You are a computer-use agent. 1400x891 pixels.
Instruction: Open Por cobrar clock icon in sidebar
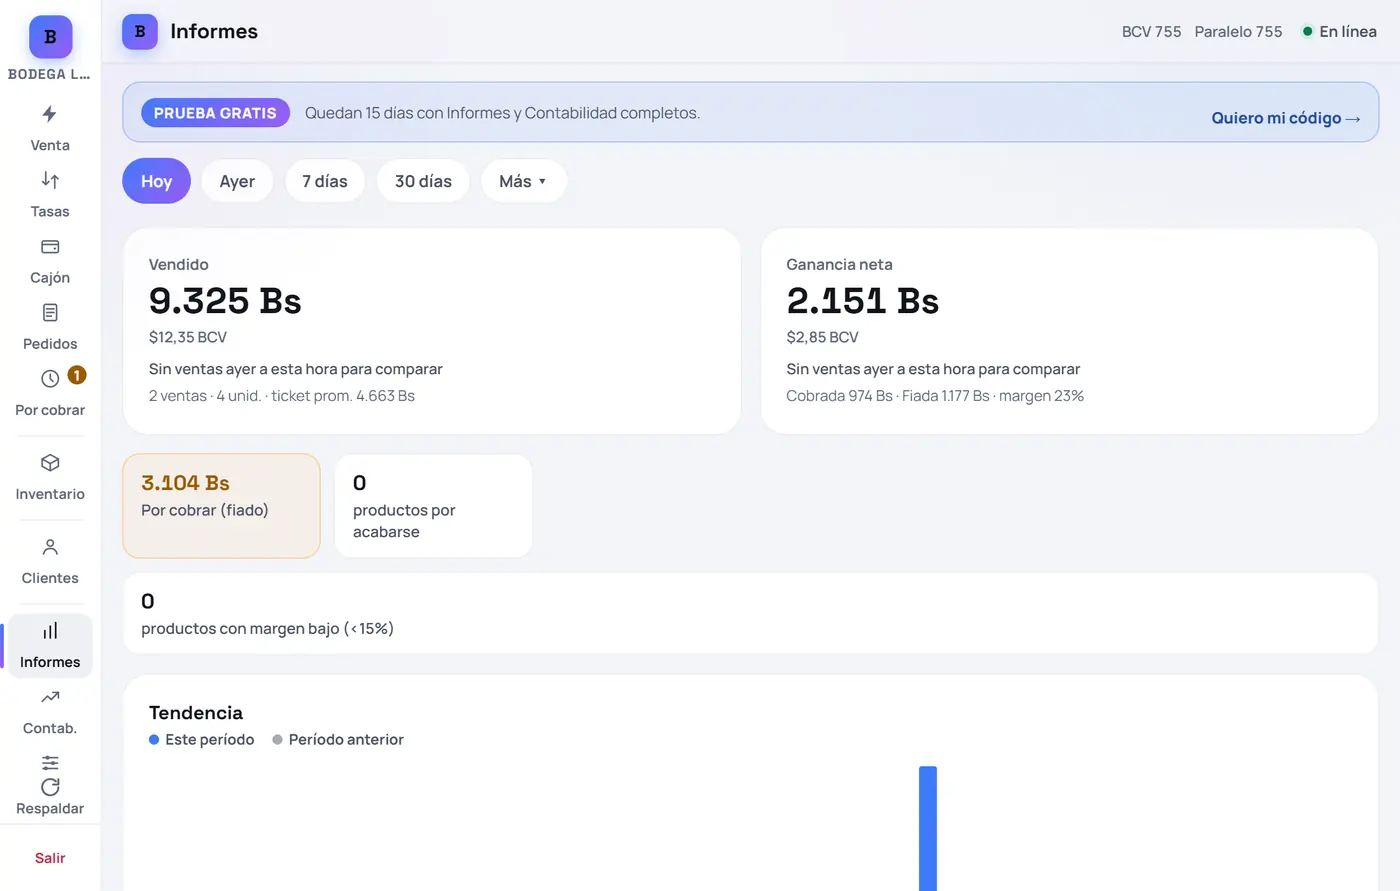point(50,379)
